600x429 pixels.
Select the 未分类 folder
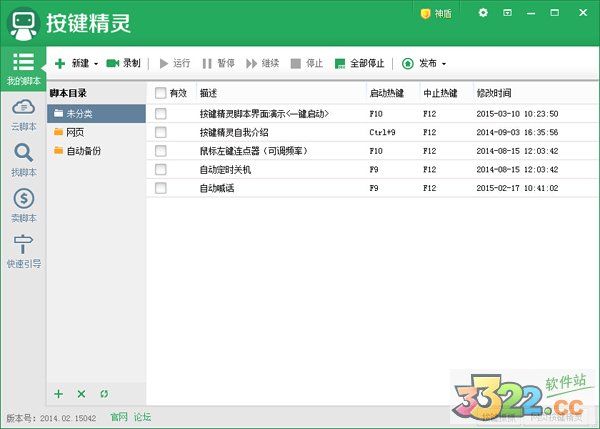[x=96, y=114]
